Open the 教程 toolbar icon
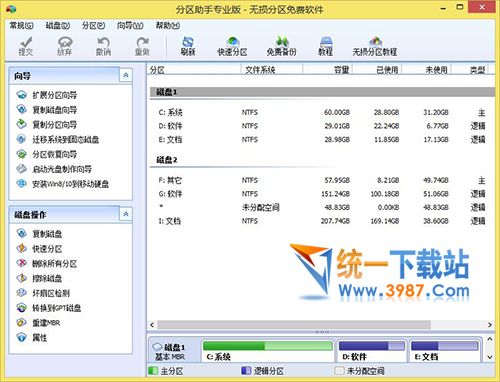500x382 pixels. (x=325, y=46)
